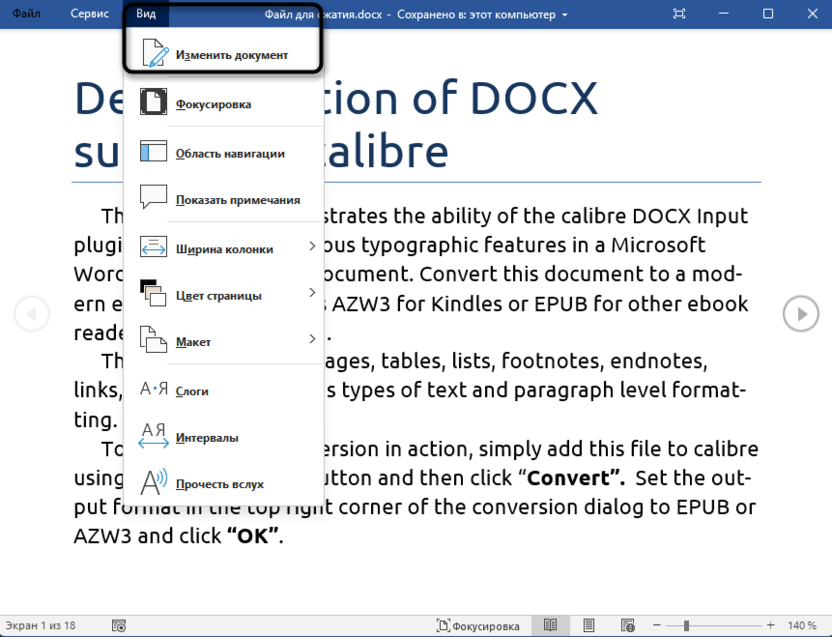
Task: Toggle Область навигации pane
Action: (x=229, y=153)
